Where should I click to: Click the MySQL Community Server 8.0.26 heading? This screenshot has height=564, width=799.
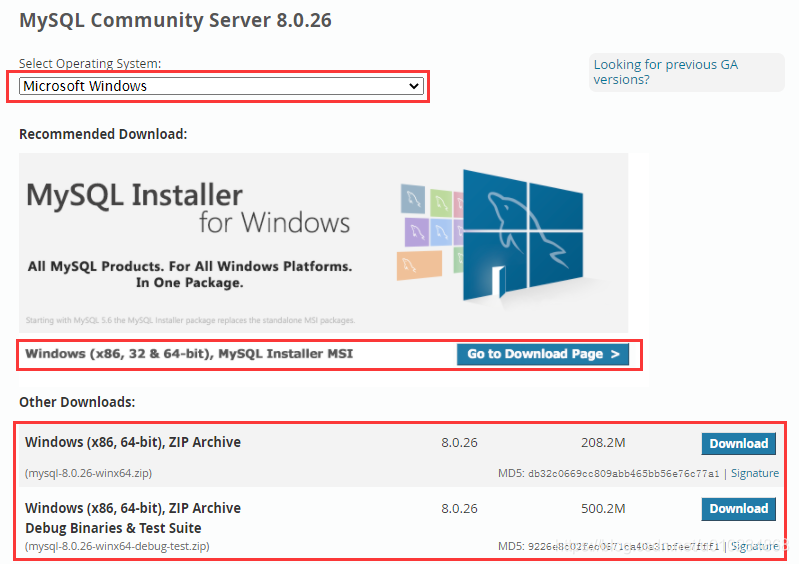pyautogui.click(x=175, y=20)
